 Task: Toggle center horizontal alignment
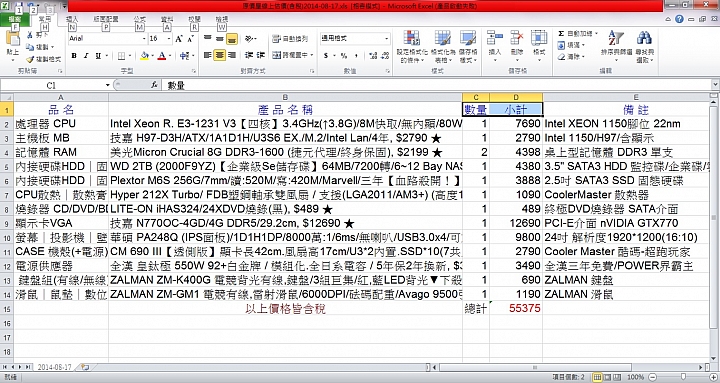219,55
